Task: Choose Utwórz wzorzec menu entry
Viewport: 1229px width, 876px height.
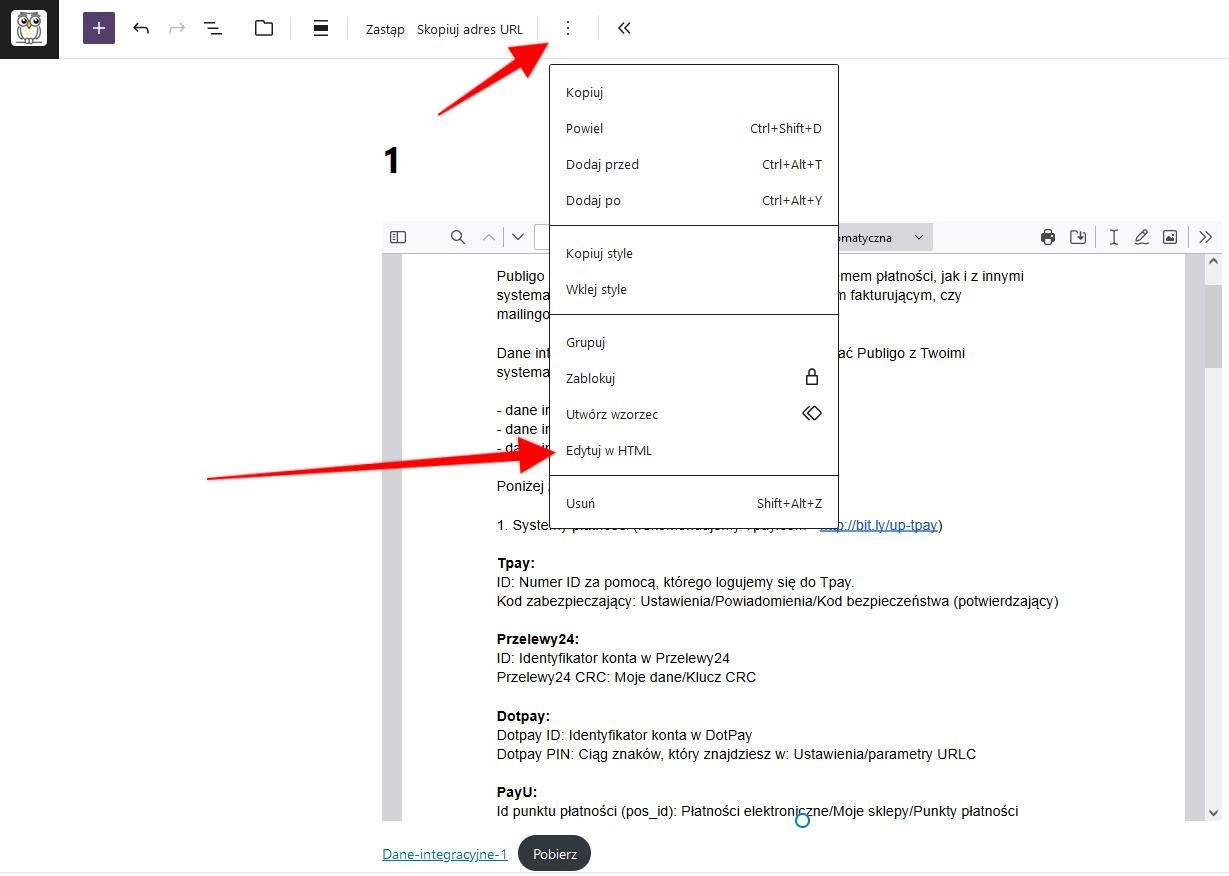Action: [694, 414]
